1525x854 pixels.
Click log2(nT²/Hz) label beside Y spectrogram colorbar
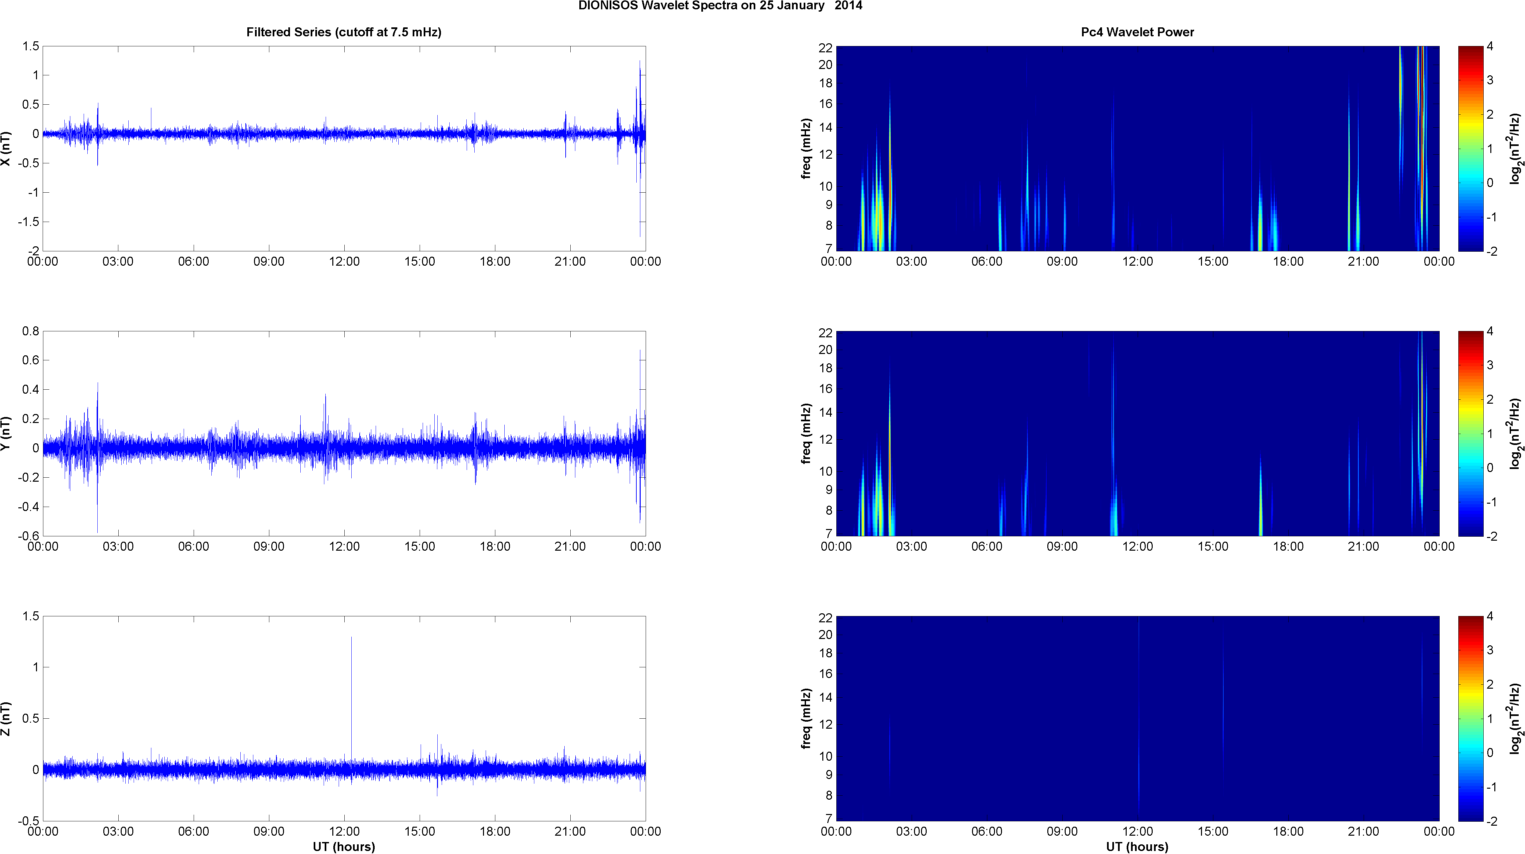coord(1516,433)
